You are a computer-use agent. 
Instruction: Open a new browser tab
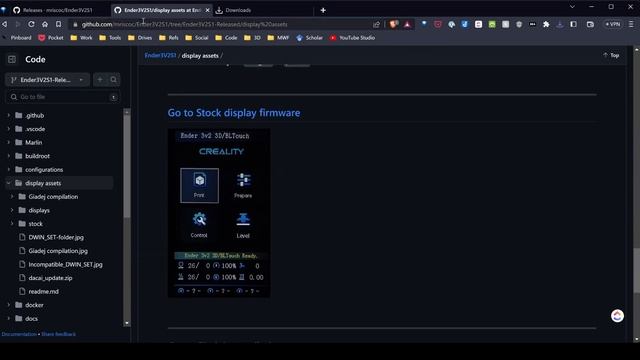[323, 10]
